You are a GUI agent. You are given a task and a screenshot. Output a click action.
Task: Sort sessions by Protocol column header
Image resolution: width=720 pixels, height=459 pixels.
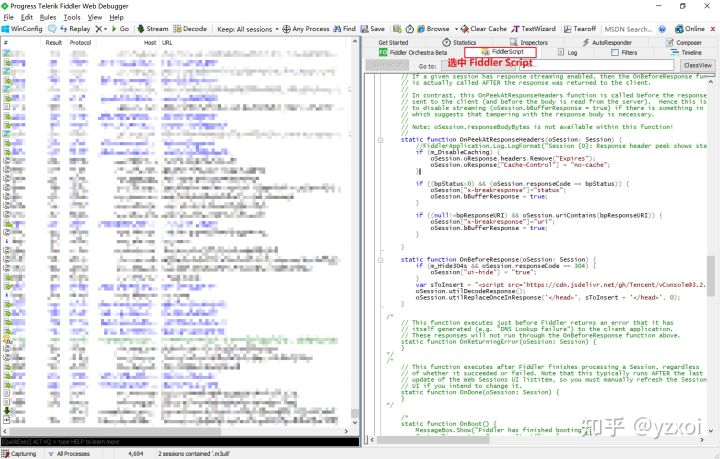coord(80,42)
